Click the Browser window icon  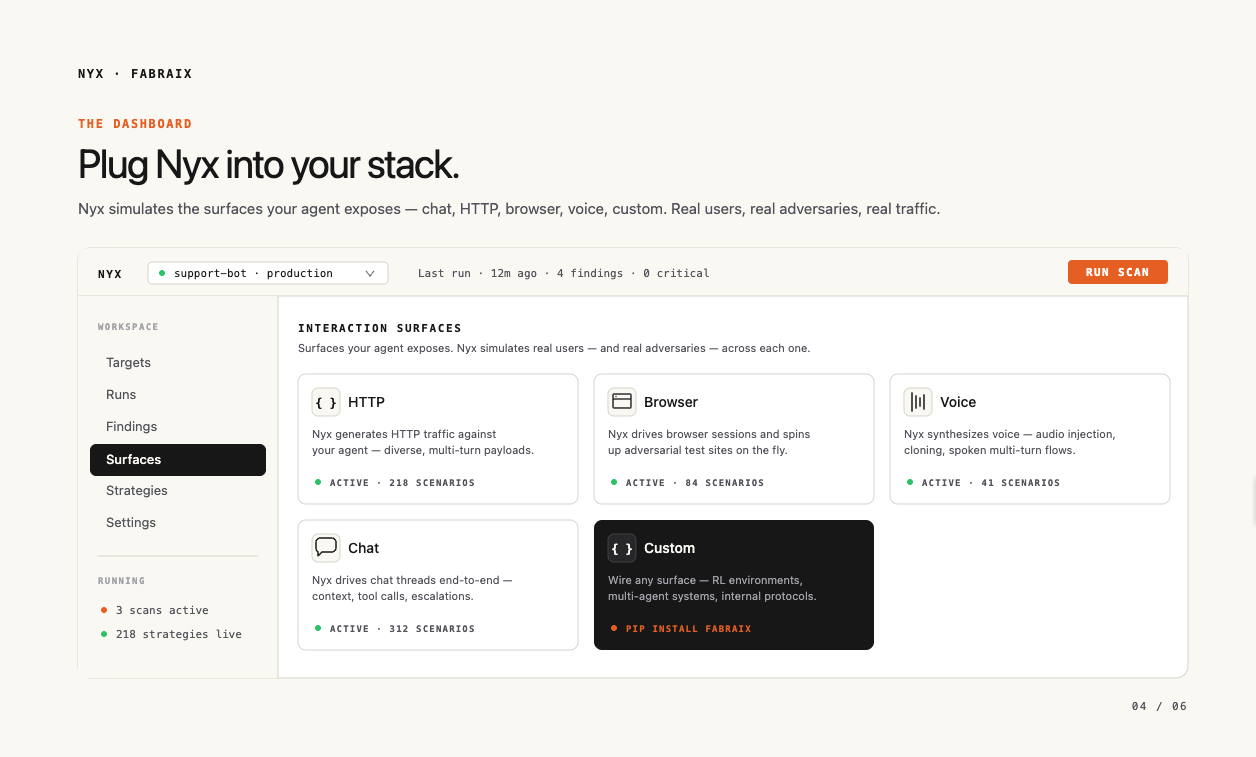click(x=622, y=402)
